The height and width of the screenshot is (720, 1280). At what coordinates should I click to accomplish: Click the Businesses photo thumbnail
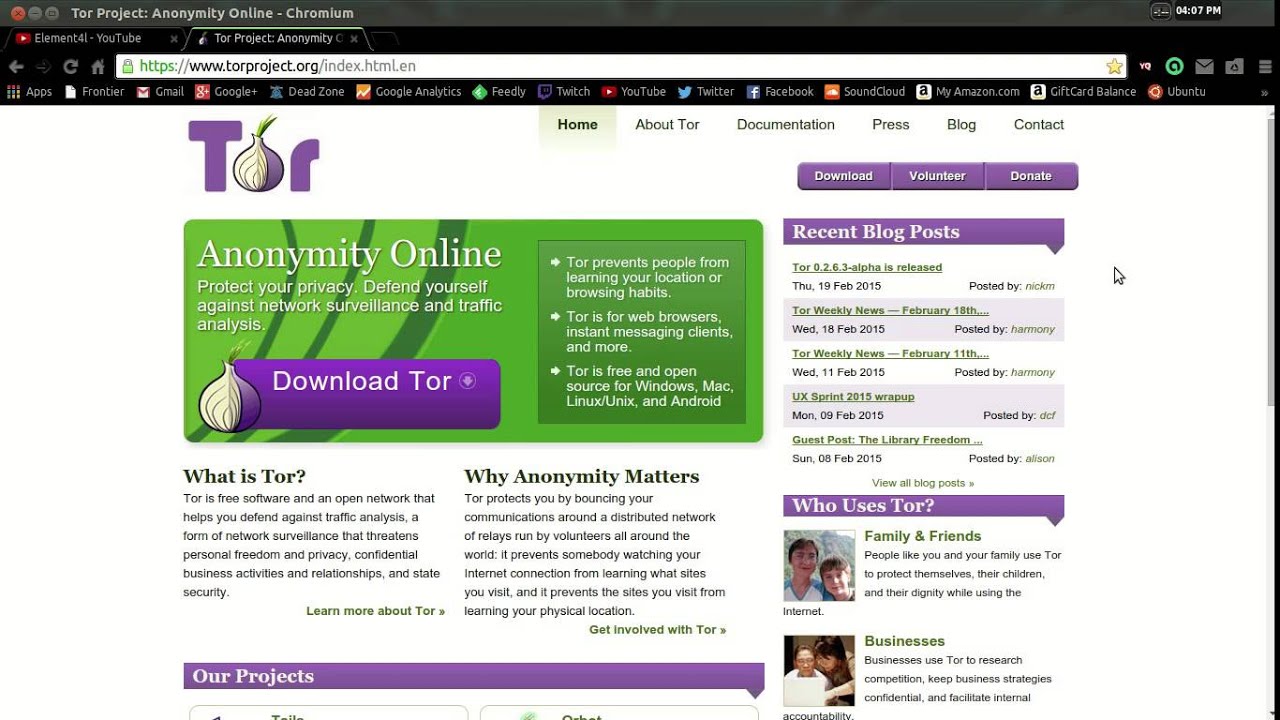point(819,671)
